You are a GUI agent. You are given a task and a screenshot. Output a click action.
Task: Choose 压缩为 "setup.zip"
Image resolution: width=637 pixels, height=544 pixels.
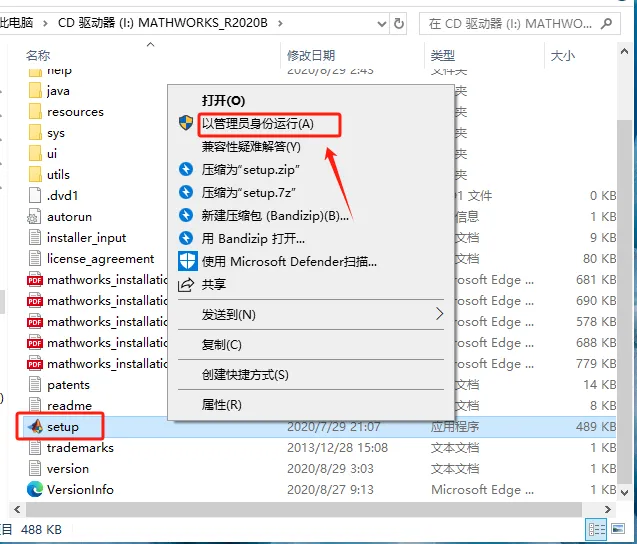tap(251, 169)
